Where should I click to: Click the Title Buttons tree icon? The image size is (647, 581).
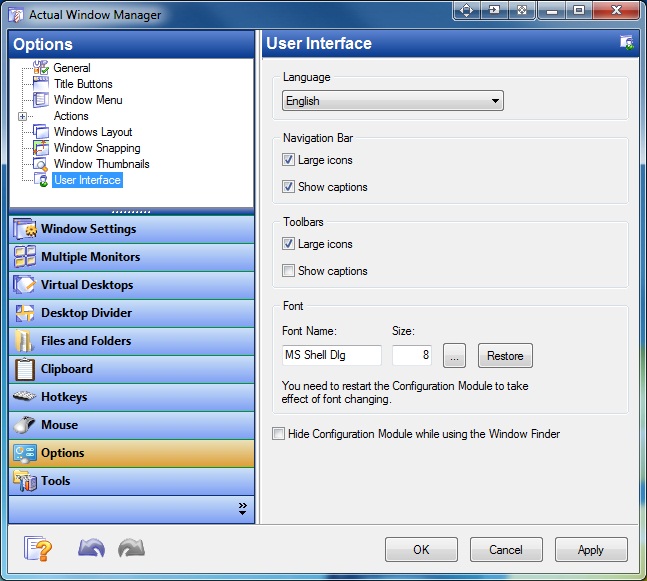coord(41,84)
